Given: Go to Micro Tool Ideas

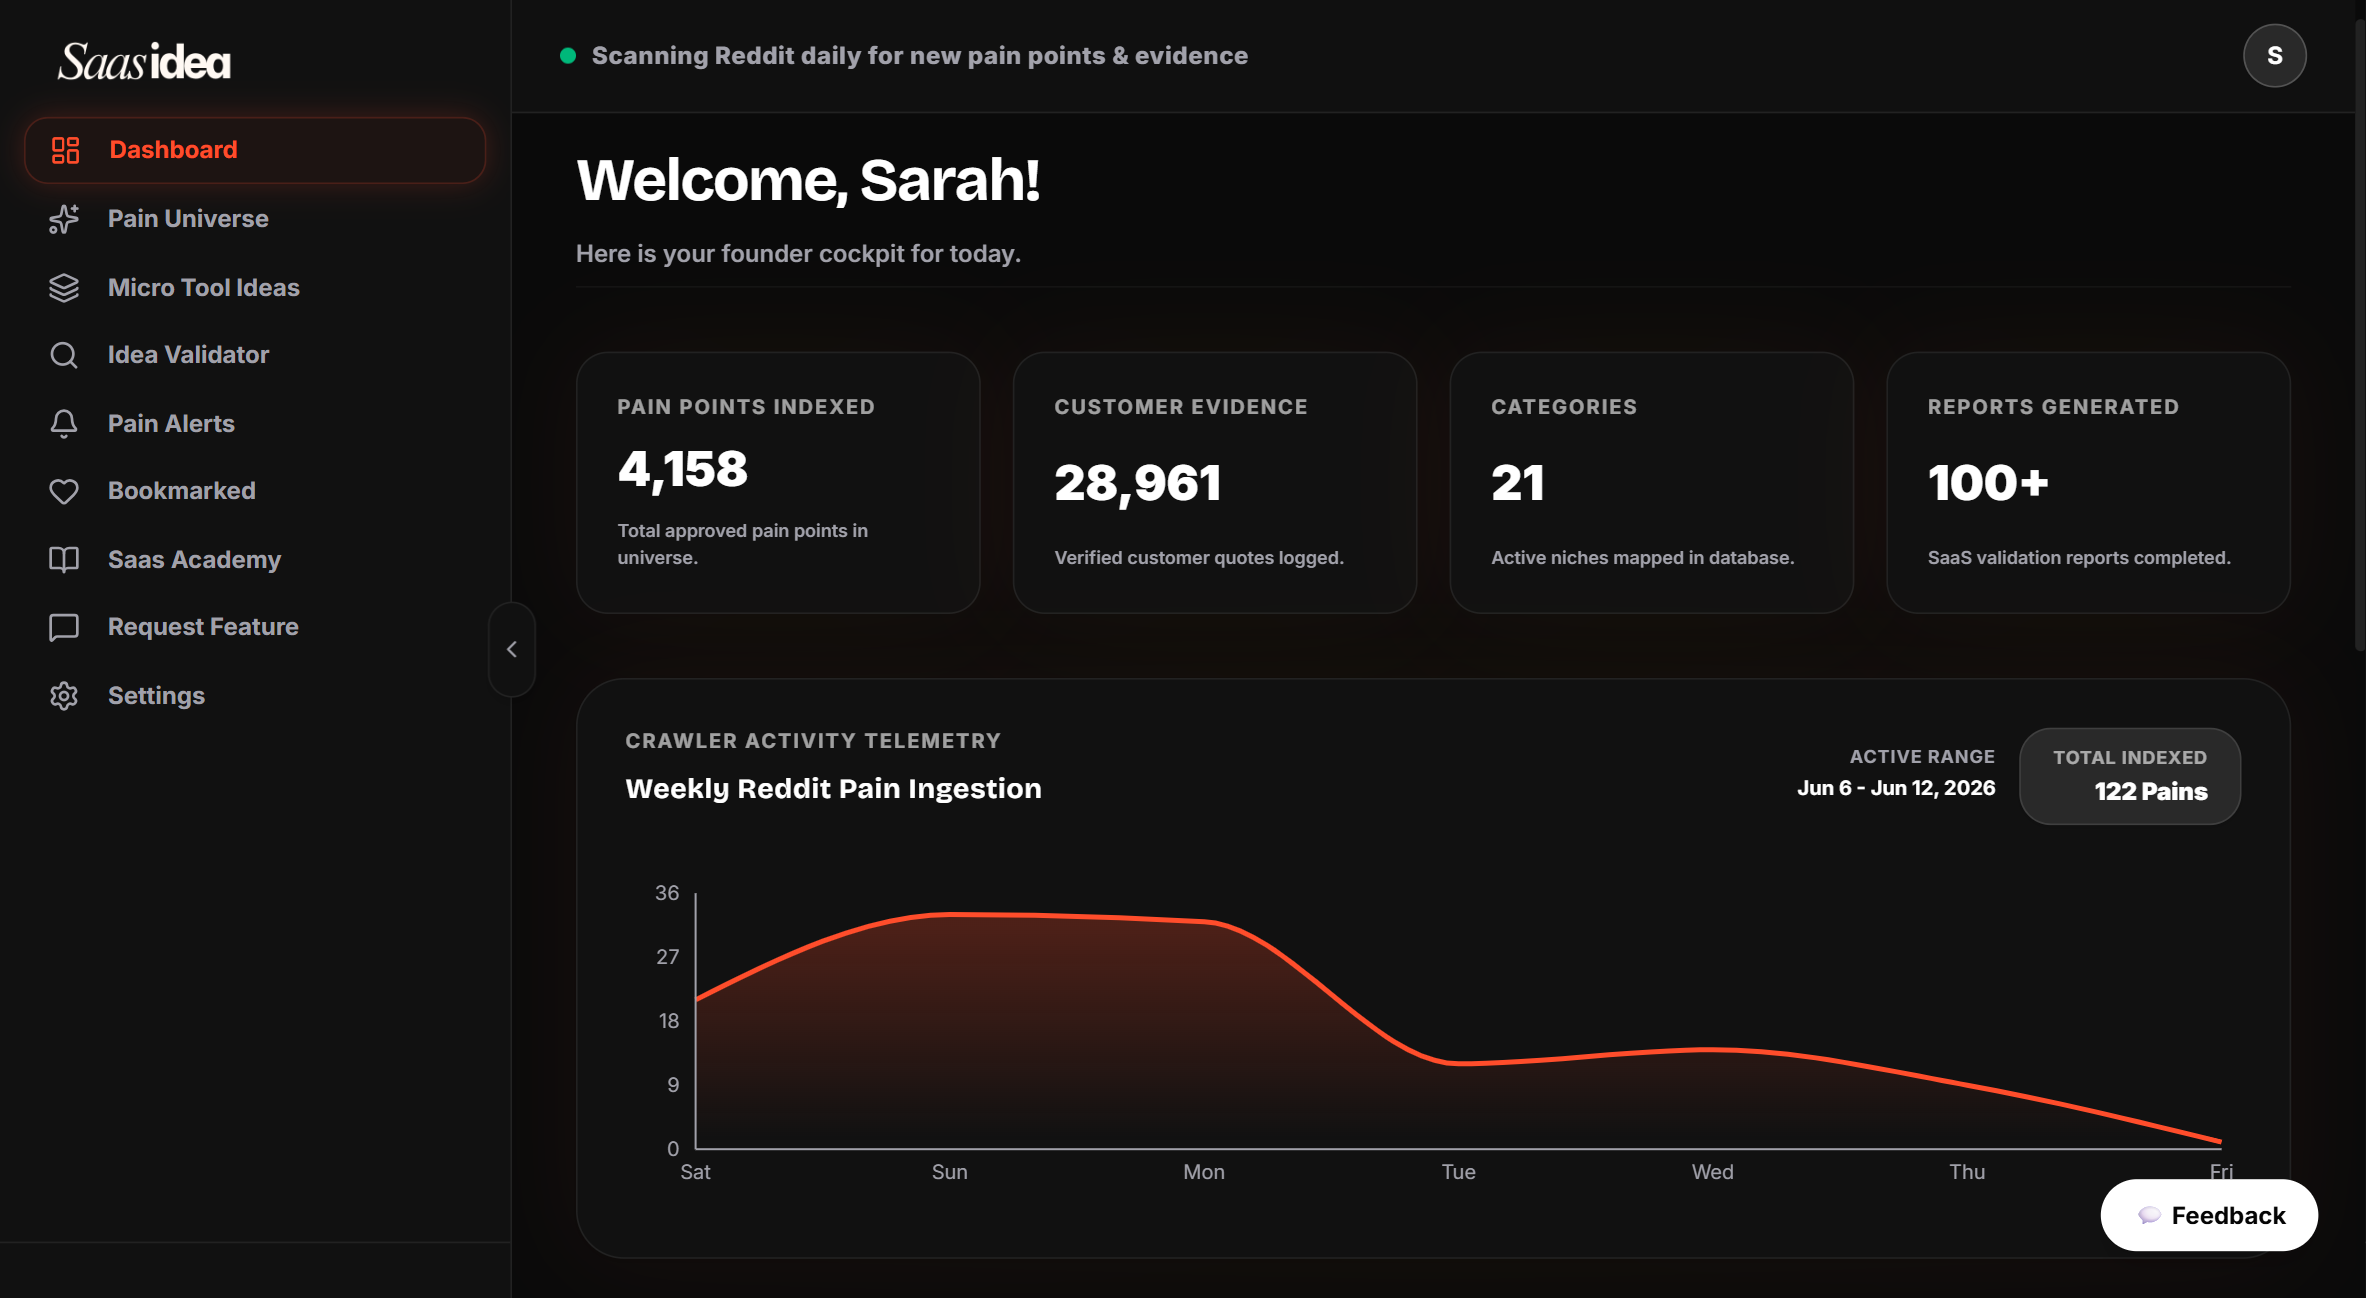Looking at the screenshot, I should 255,288.
